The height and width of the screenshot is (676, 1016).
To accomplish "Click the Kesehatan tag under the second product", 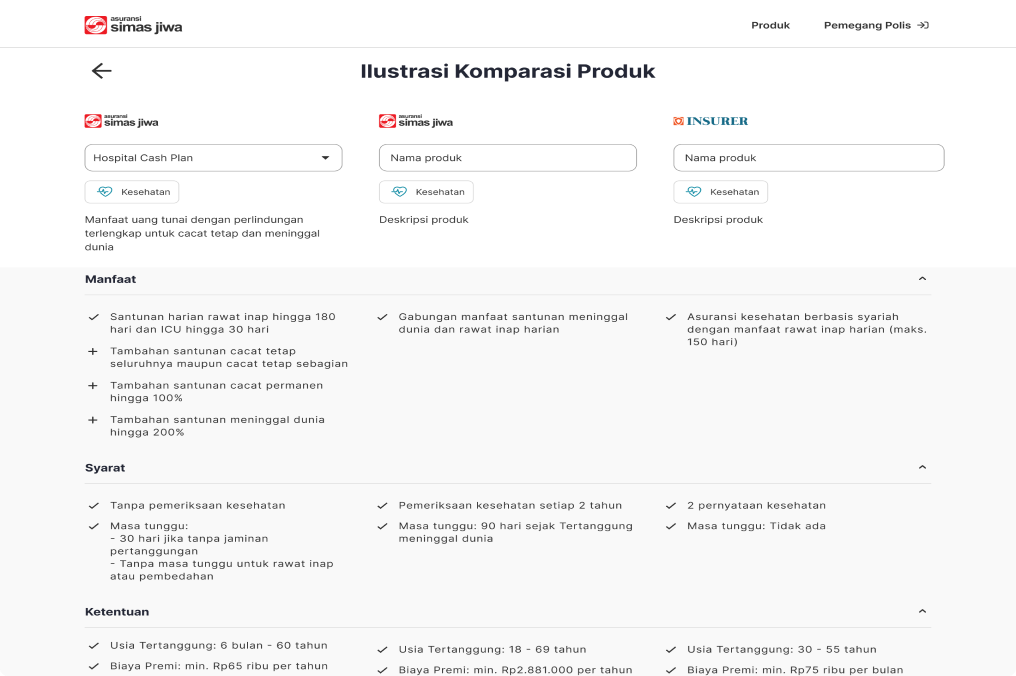I will [x=426, y=192].
